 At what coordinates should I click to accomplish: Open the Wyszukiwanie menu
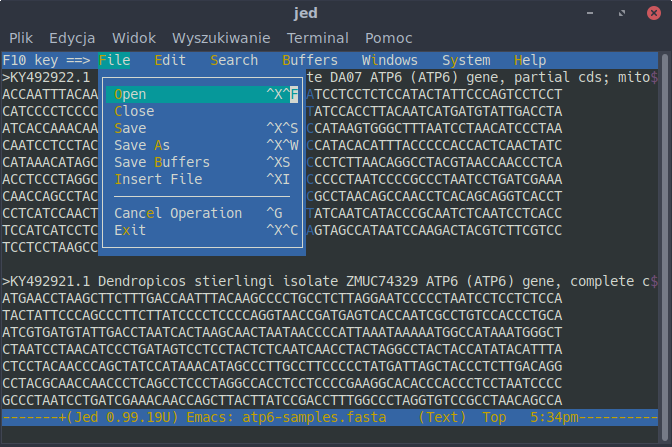pyautogui.click(x=221, y=38)
